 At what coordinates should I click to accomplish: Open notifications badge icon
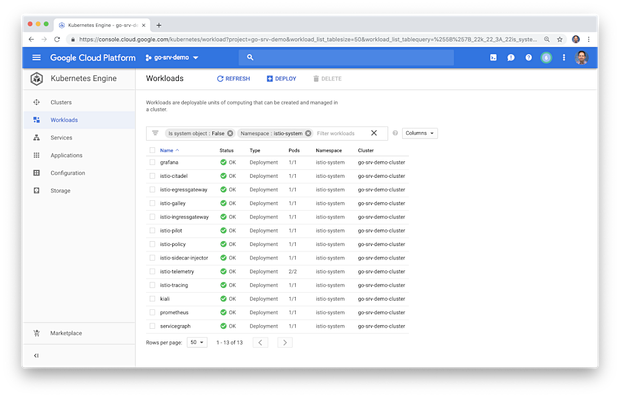pos(546,58)
